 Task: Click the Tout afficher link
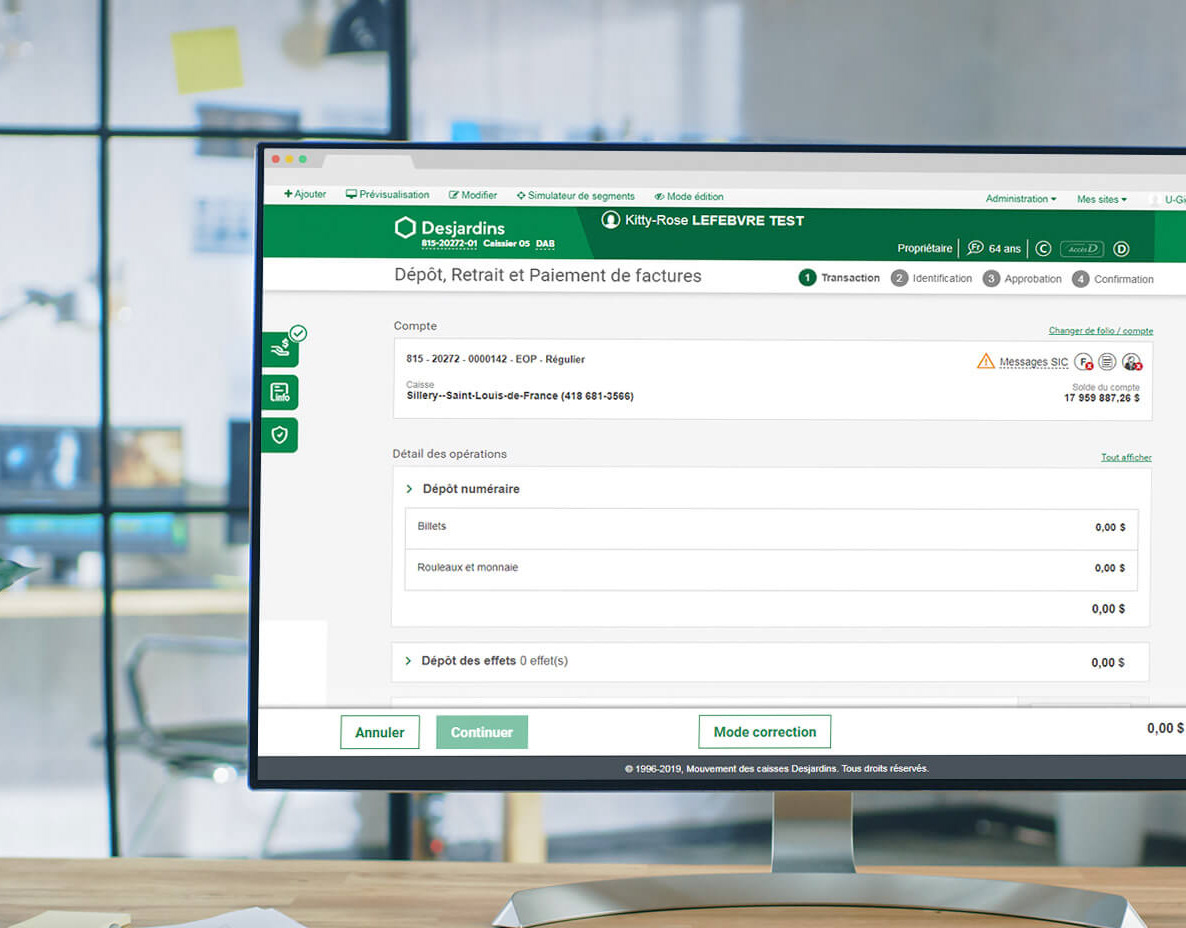tap(1126, 458)
